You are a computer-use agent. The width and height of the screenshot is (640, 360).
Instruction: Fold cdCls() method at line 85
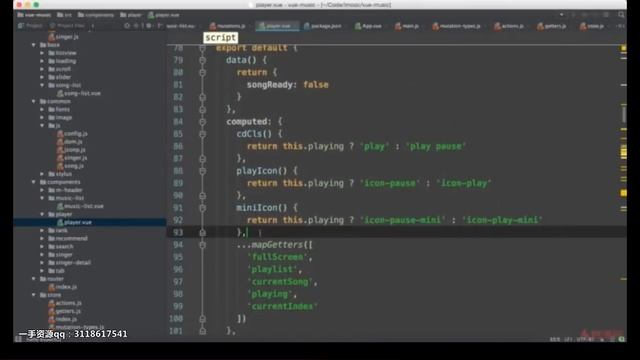202,134
